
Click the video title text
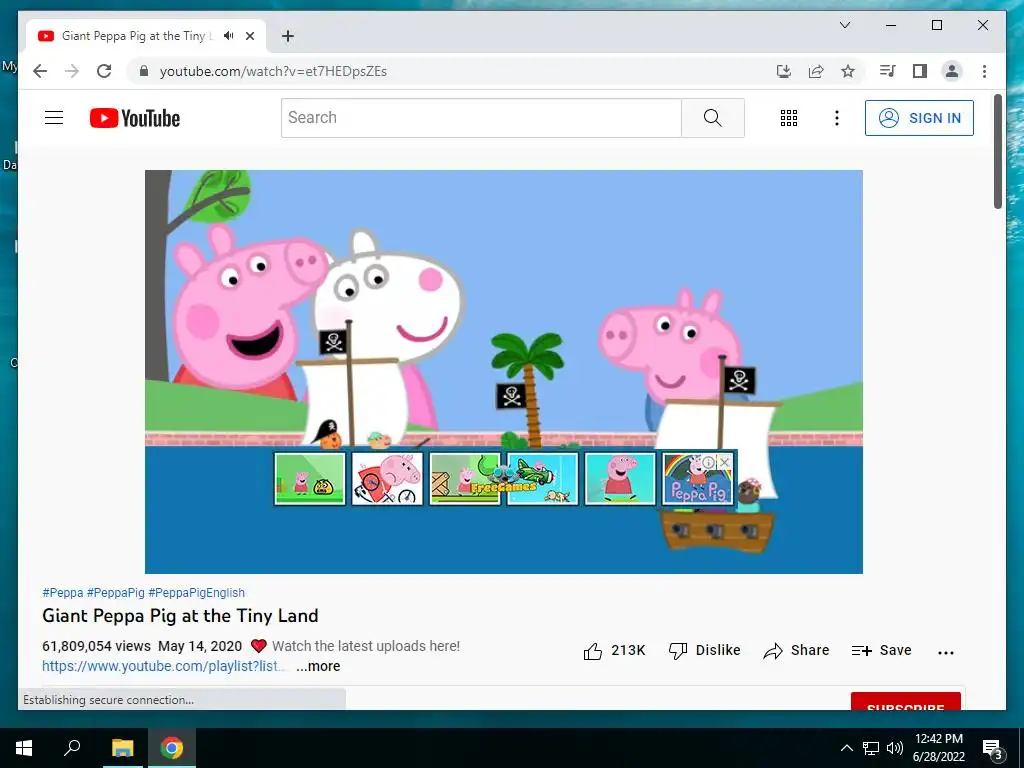[x=180, y=616]
